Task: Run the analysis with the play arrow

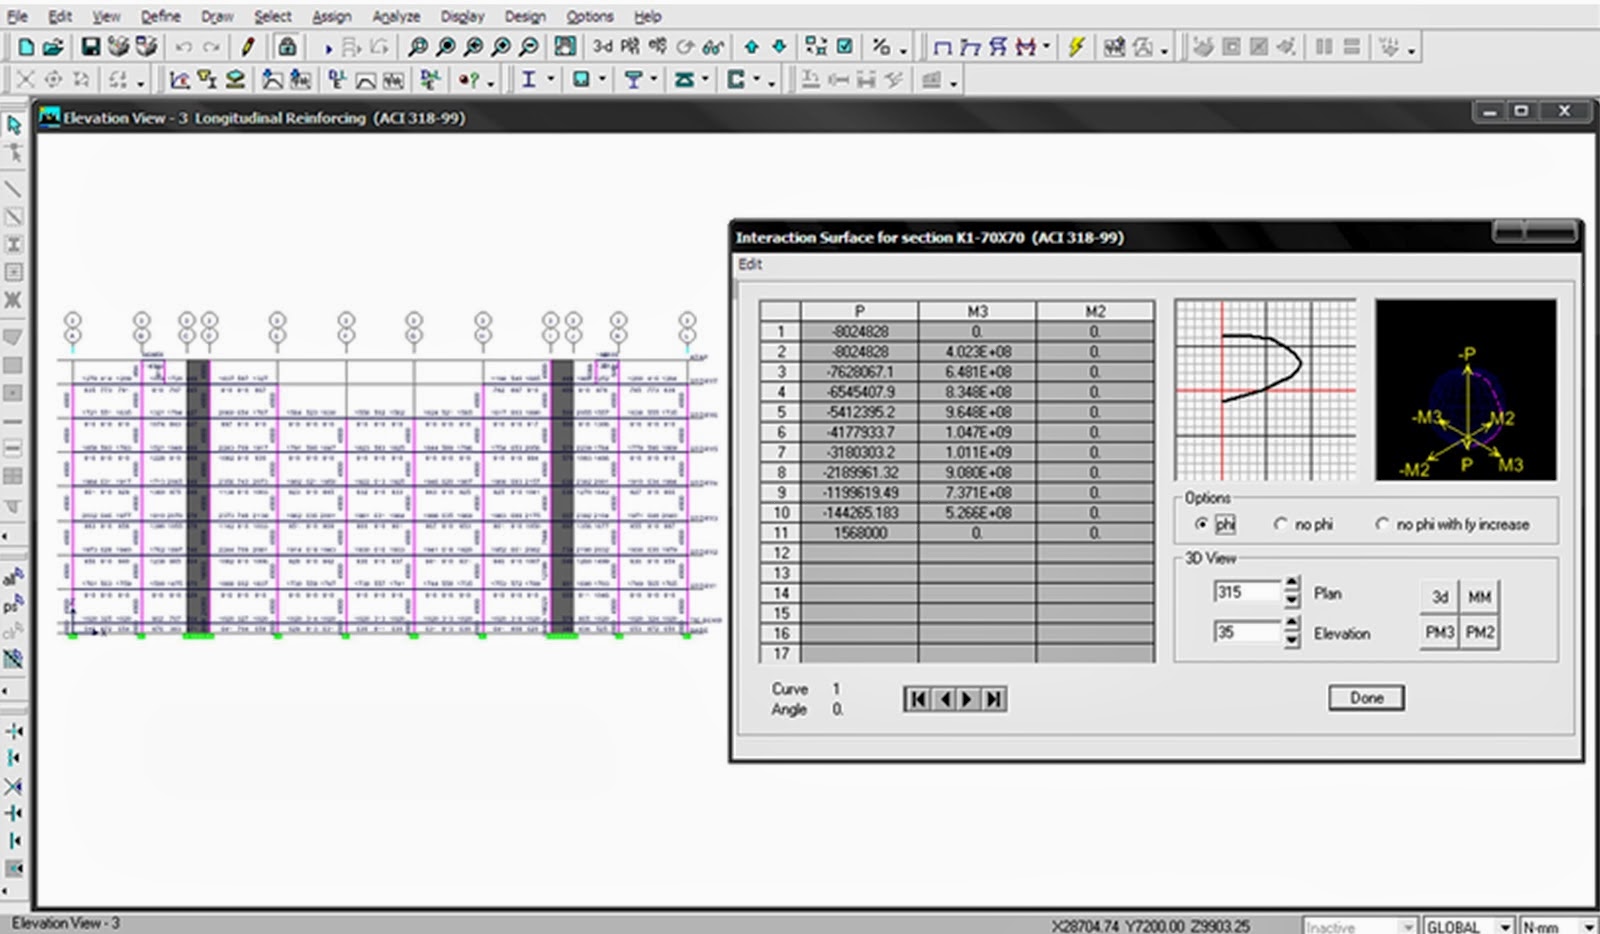Action: pyautogui.click(x=327, y=48)
